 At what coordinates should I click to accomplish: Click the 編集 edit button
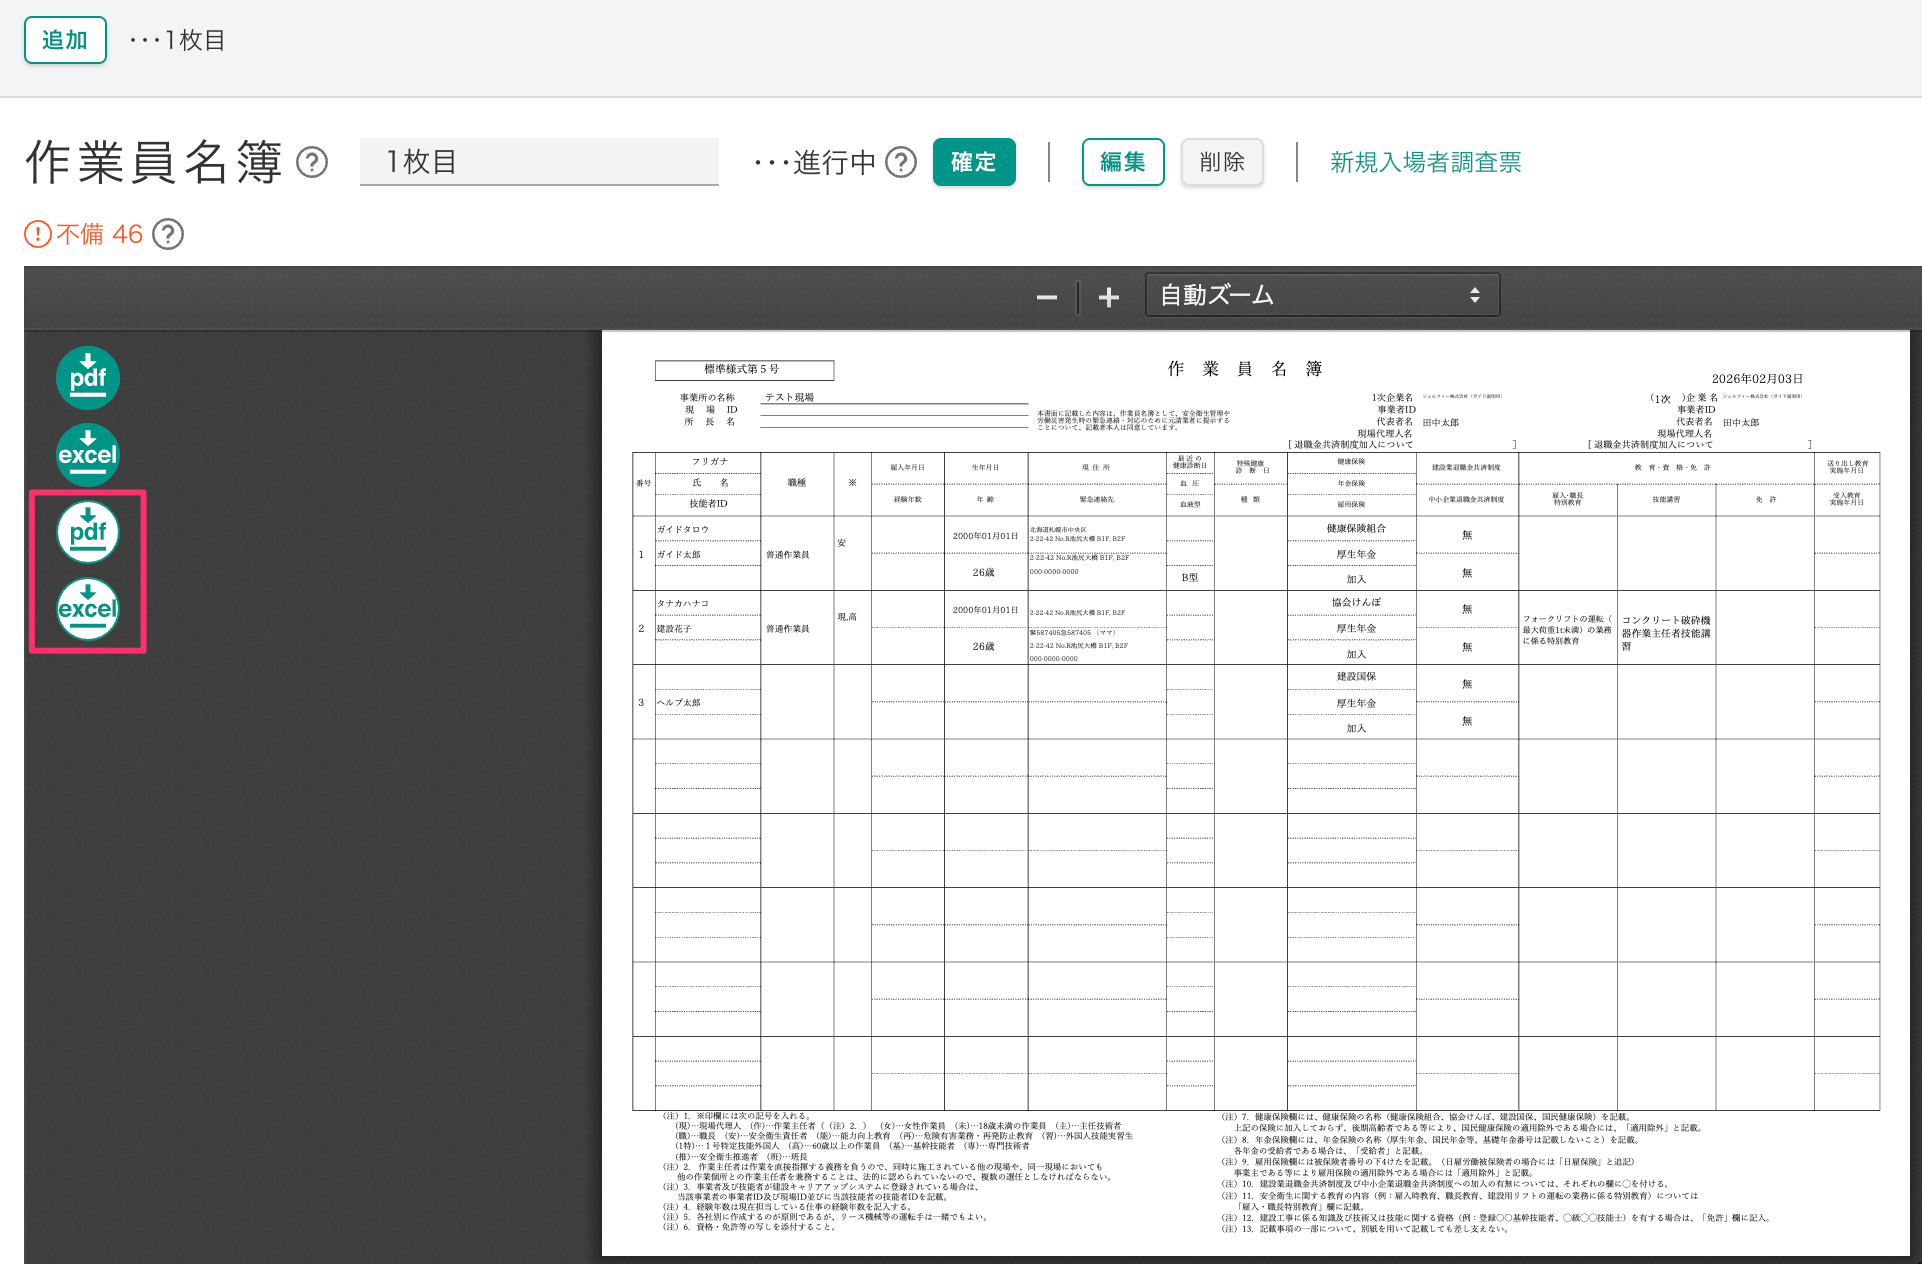tap(1122, 162)
